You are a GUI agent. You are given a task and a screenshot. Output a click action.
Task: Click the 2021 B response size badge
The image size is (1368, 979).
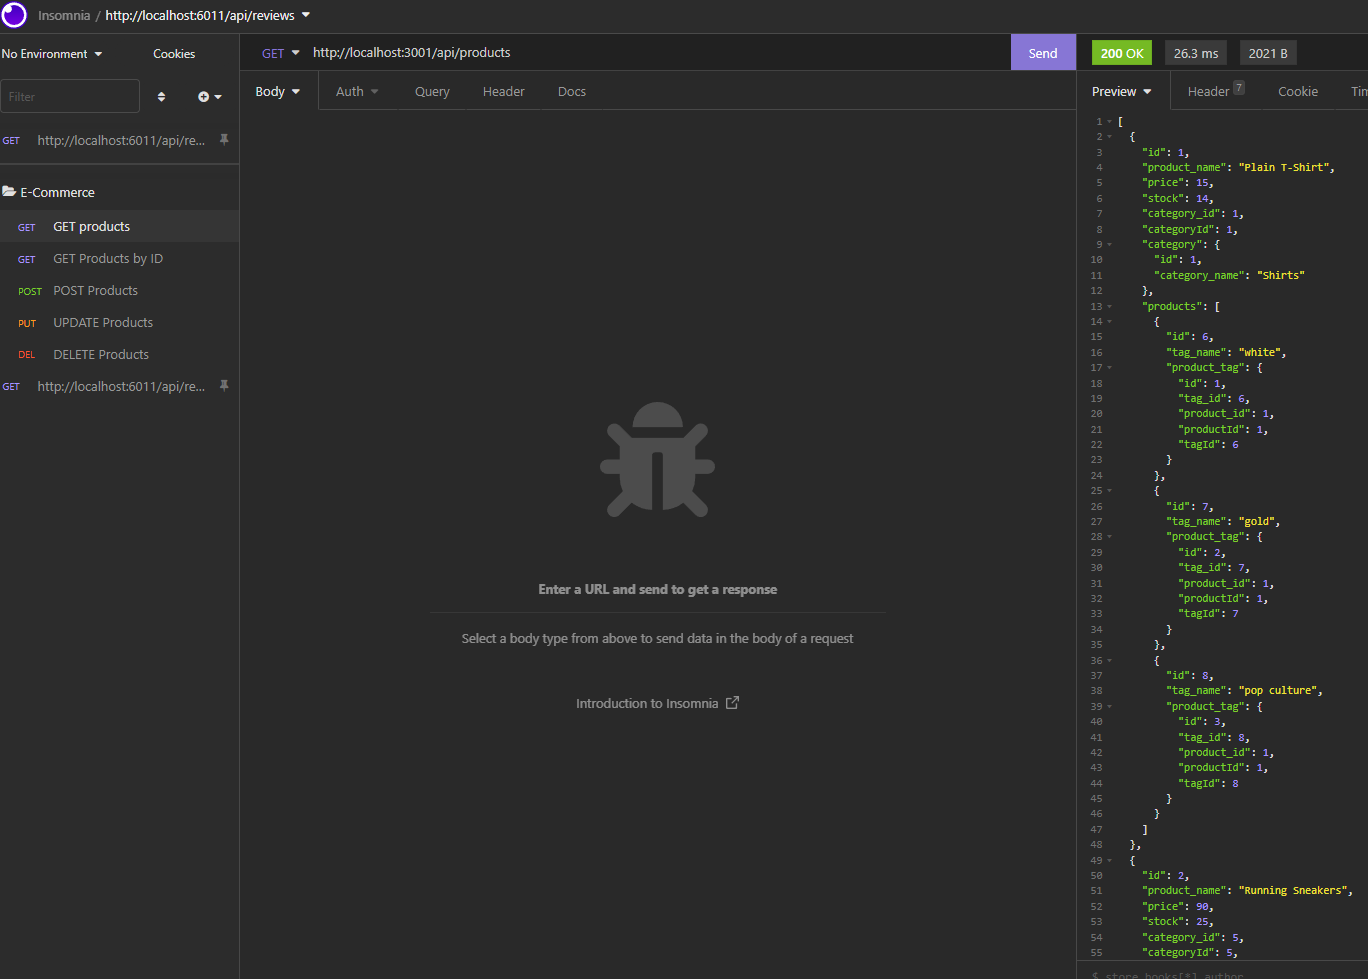coord(1268,53)
